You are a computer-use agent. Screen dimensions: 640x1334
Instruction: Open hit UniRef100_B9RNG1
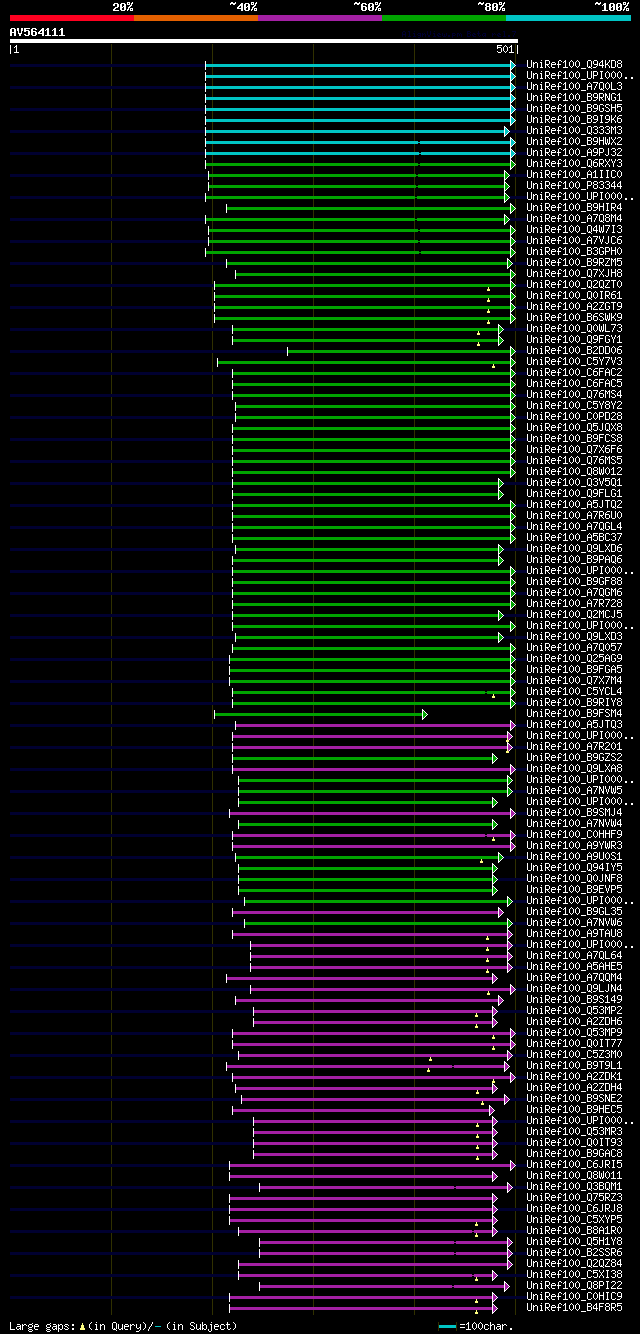[x=574, y=97]
